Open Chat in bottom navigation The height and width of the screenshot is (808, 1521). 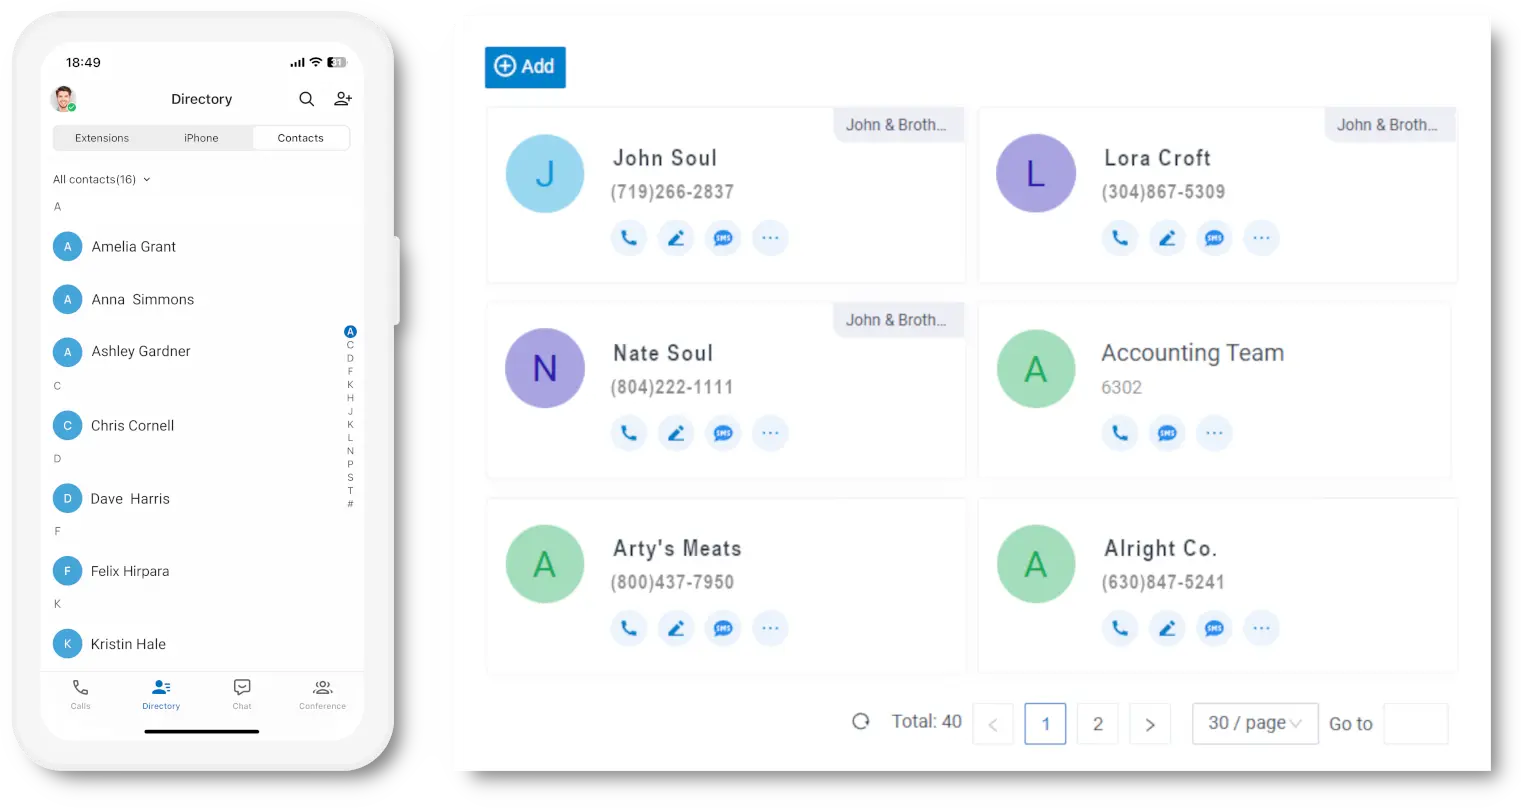242,693
